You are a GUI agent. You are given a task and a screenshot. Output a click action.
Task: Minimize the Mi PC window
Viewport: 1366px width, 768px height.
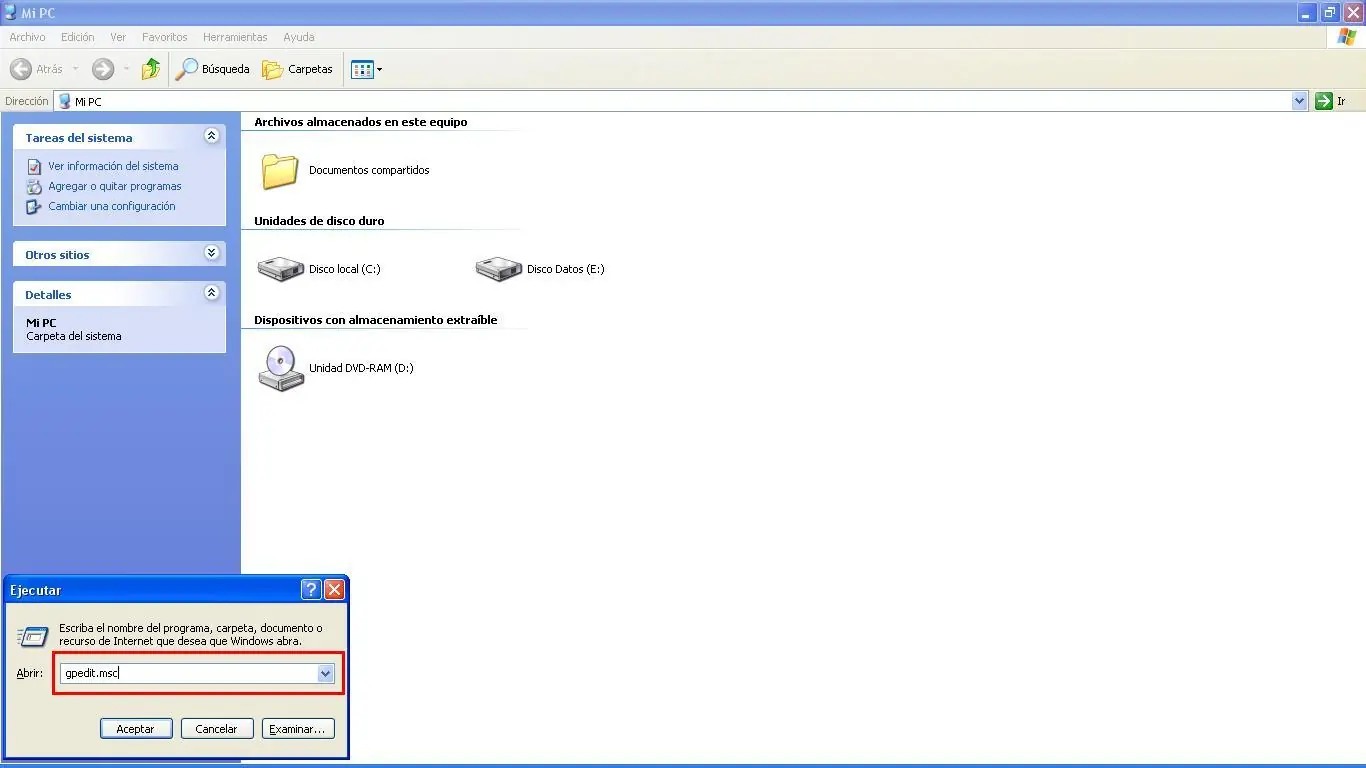[x=1307, y=13]
